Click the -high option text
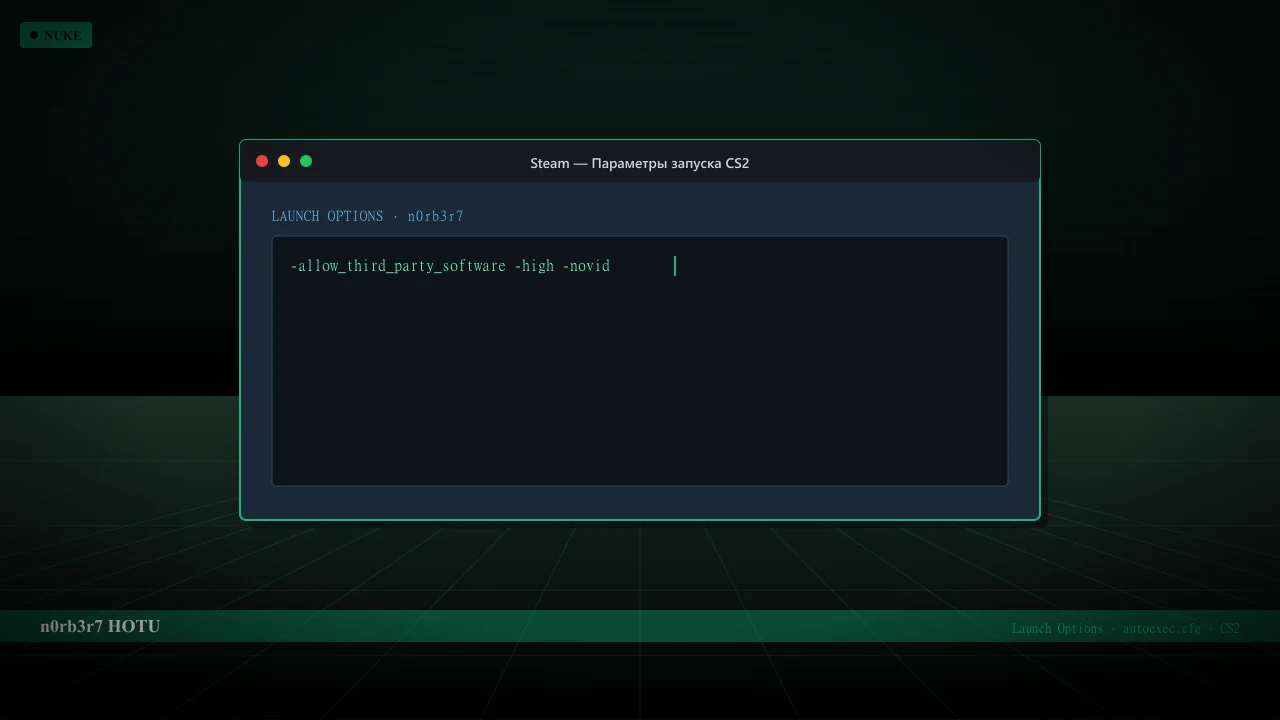This screenshot has width=1280, height=720. pyautogui.click(x=534, y=266)
